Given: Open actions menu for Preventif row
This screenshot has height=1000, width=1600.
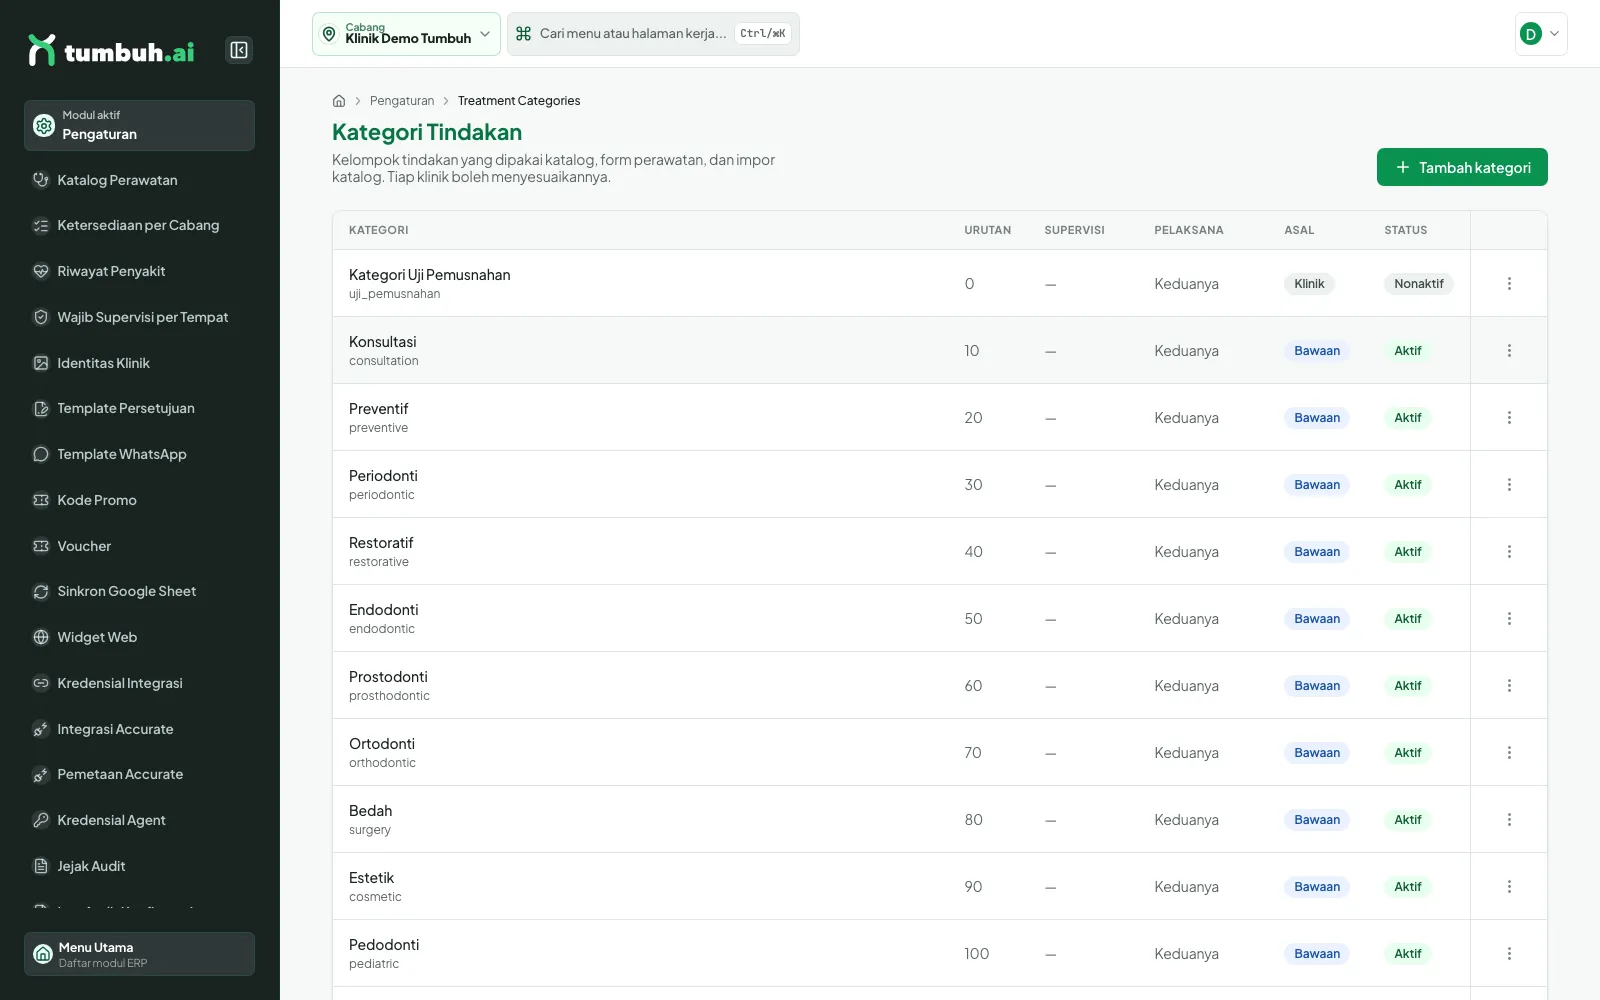Looking at the screenshot, I should click(1509, 418).
